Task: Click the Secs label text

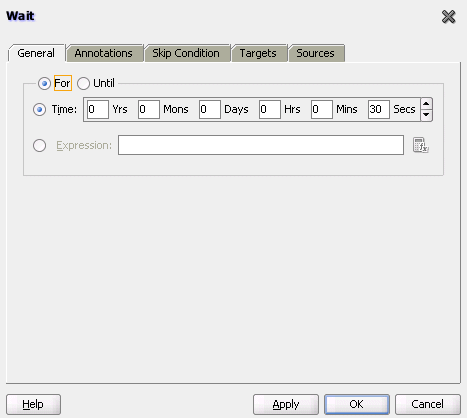Action: pos(404,109)
